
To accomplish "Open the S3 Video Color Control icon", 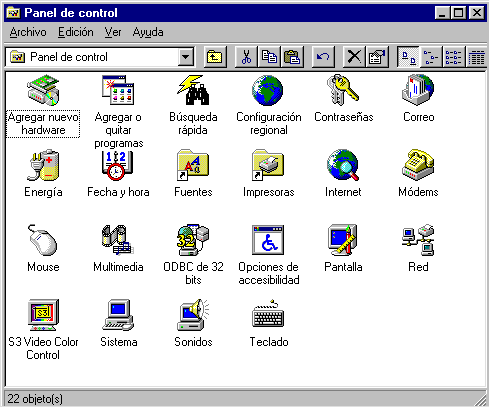I will (43, 315).
